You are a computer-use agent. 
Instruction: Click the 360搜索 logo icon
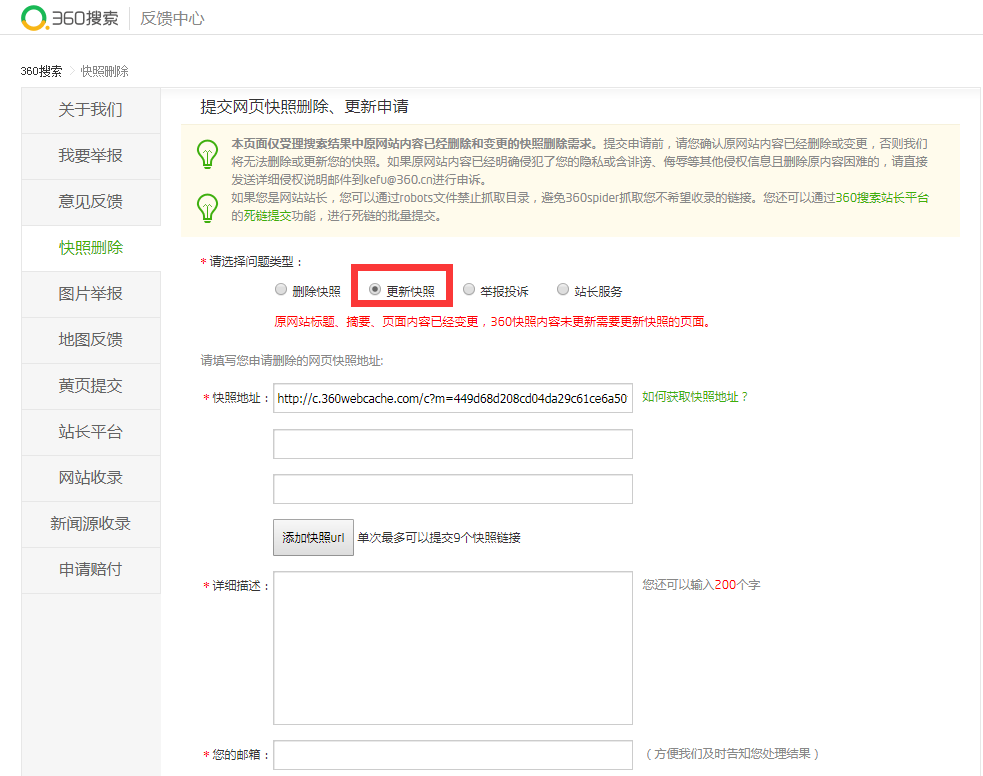coord(34,18)
